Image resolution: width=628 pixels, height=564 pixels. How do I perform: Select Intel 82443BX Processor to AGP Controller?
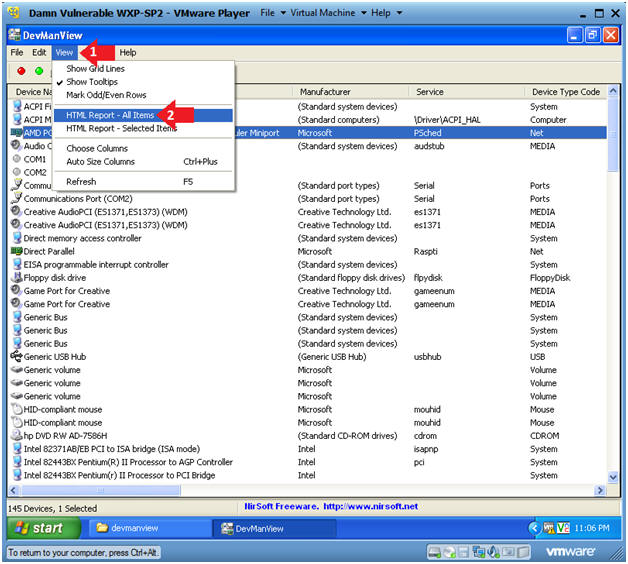coord(128,462)
